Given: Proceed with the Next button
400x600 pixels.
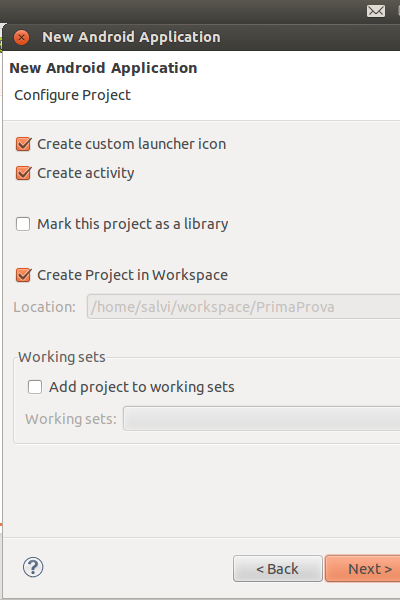Looking at the screenshot, I should (x=363, y=569).
